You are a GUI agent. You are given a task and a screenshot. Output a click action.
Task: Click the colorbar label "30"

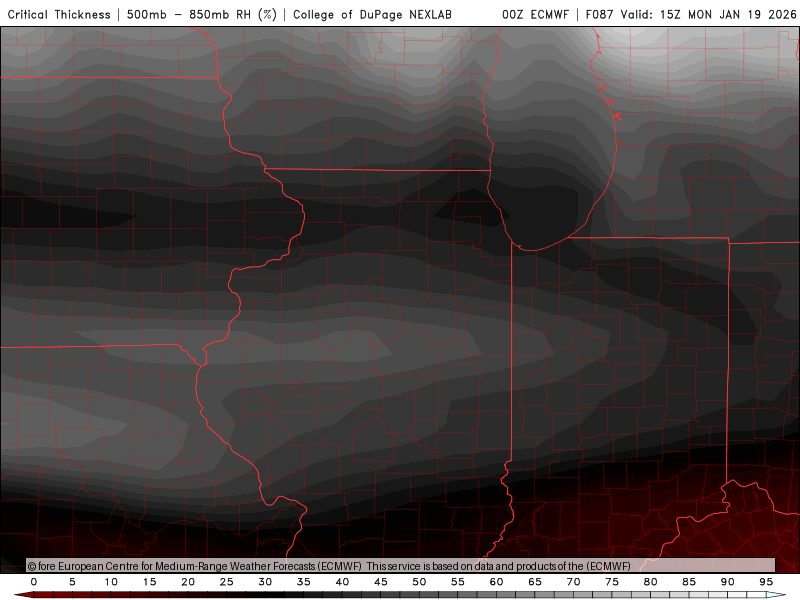pyautogui.click(x=265, y=582)
